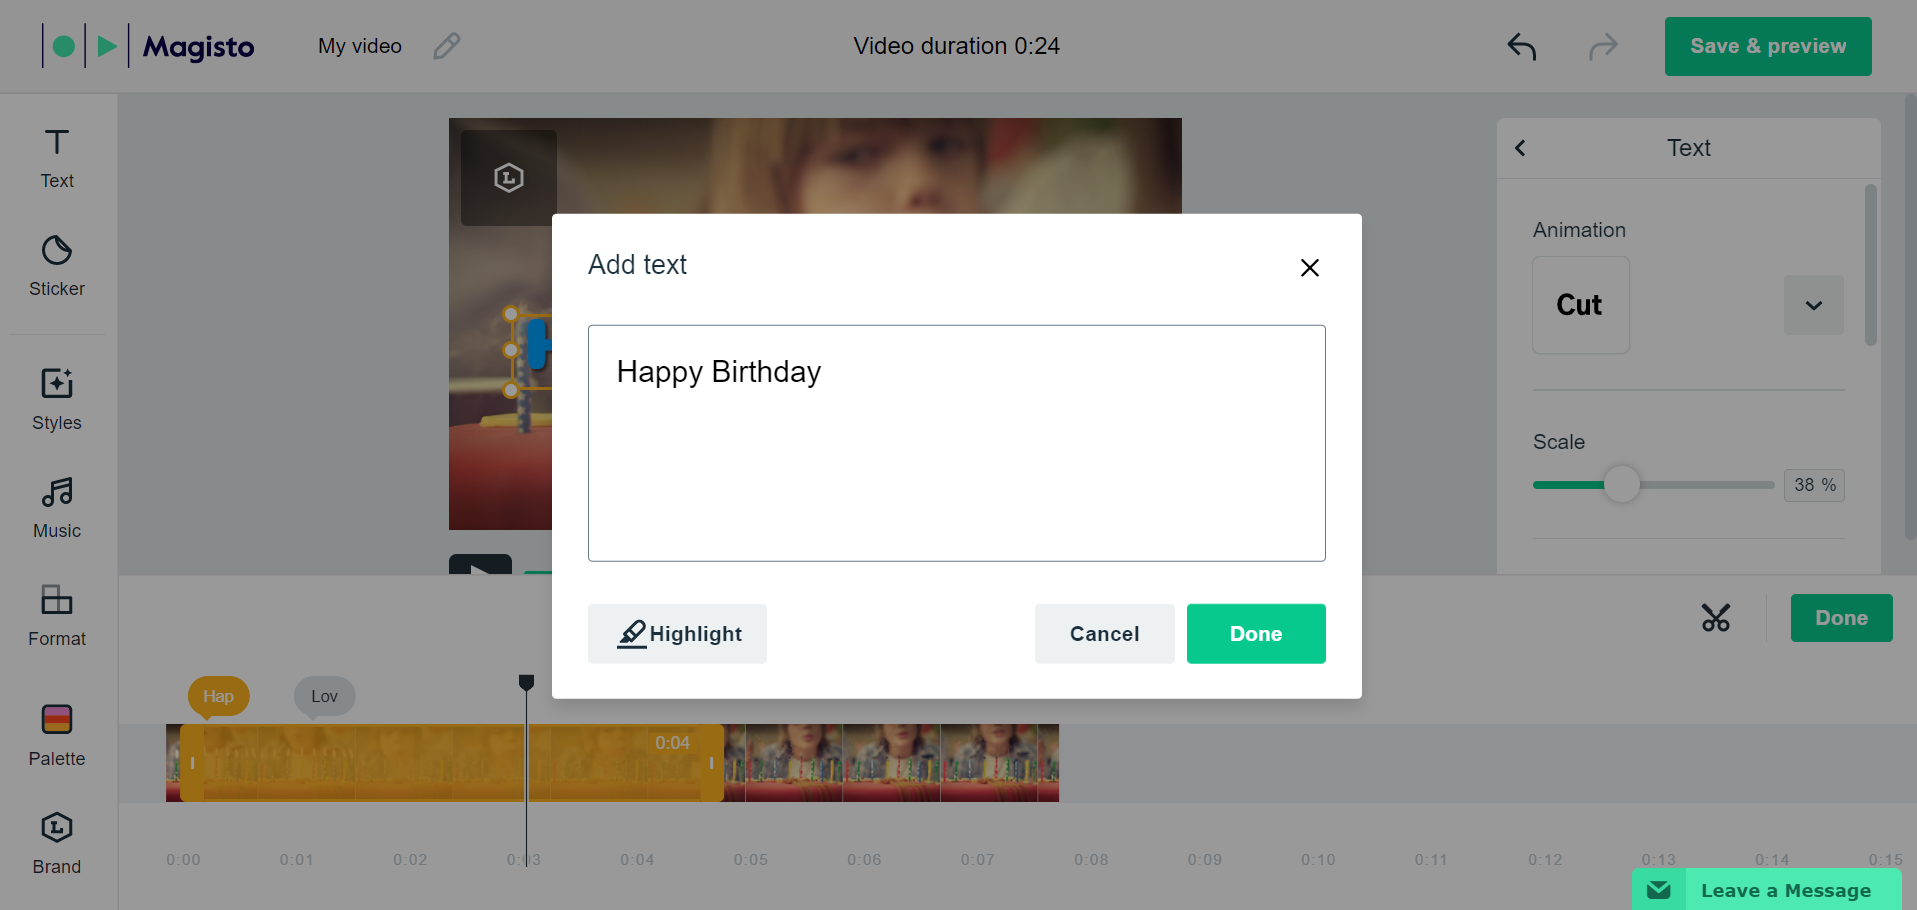Click the Happy Birthday text area
This screenshot has width=1917, height=910.
tap(957, 443)
